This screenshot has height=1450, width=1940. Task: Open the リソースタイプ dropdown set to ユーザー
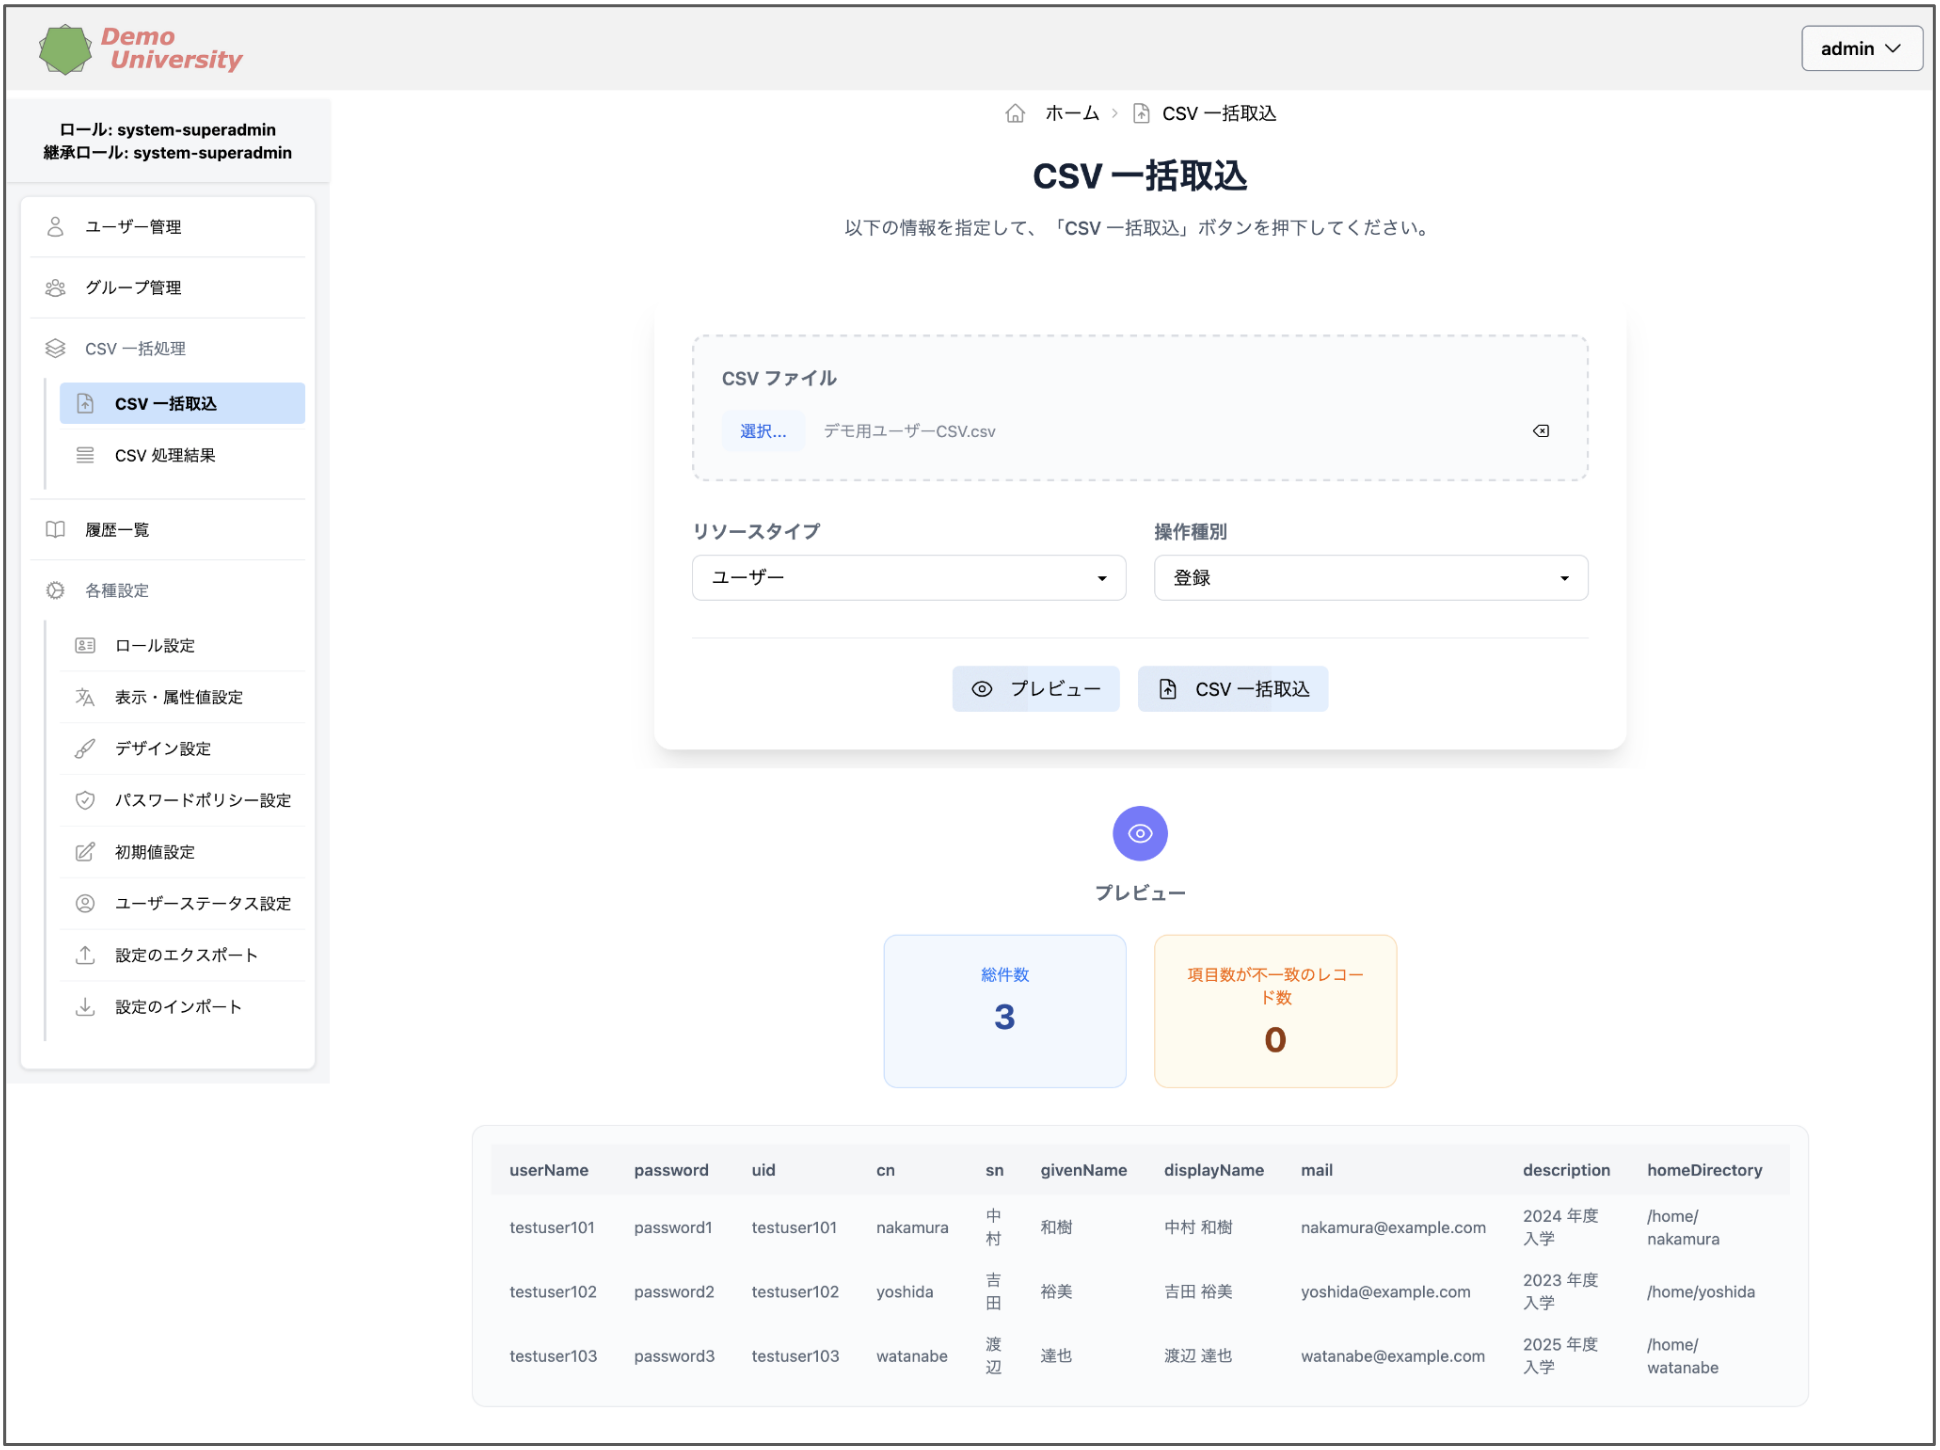pos(908,578)
